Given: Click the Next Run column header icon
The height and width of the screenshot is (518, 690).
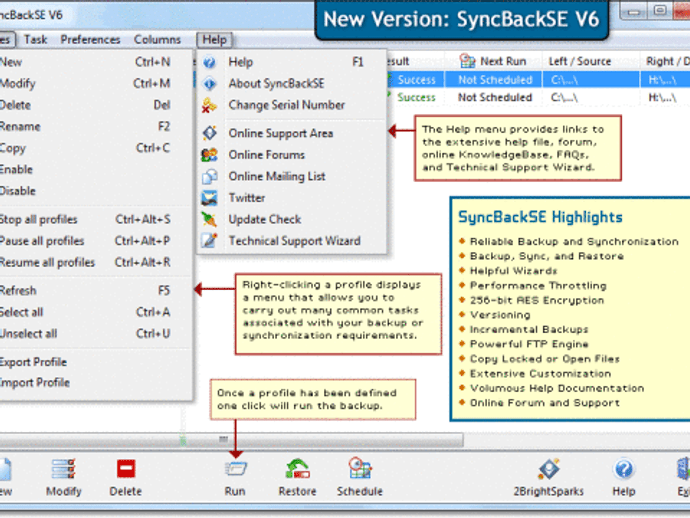Looking at the screenshot, I should click(x=467, y=61).
